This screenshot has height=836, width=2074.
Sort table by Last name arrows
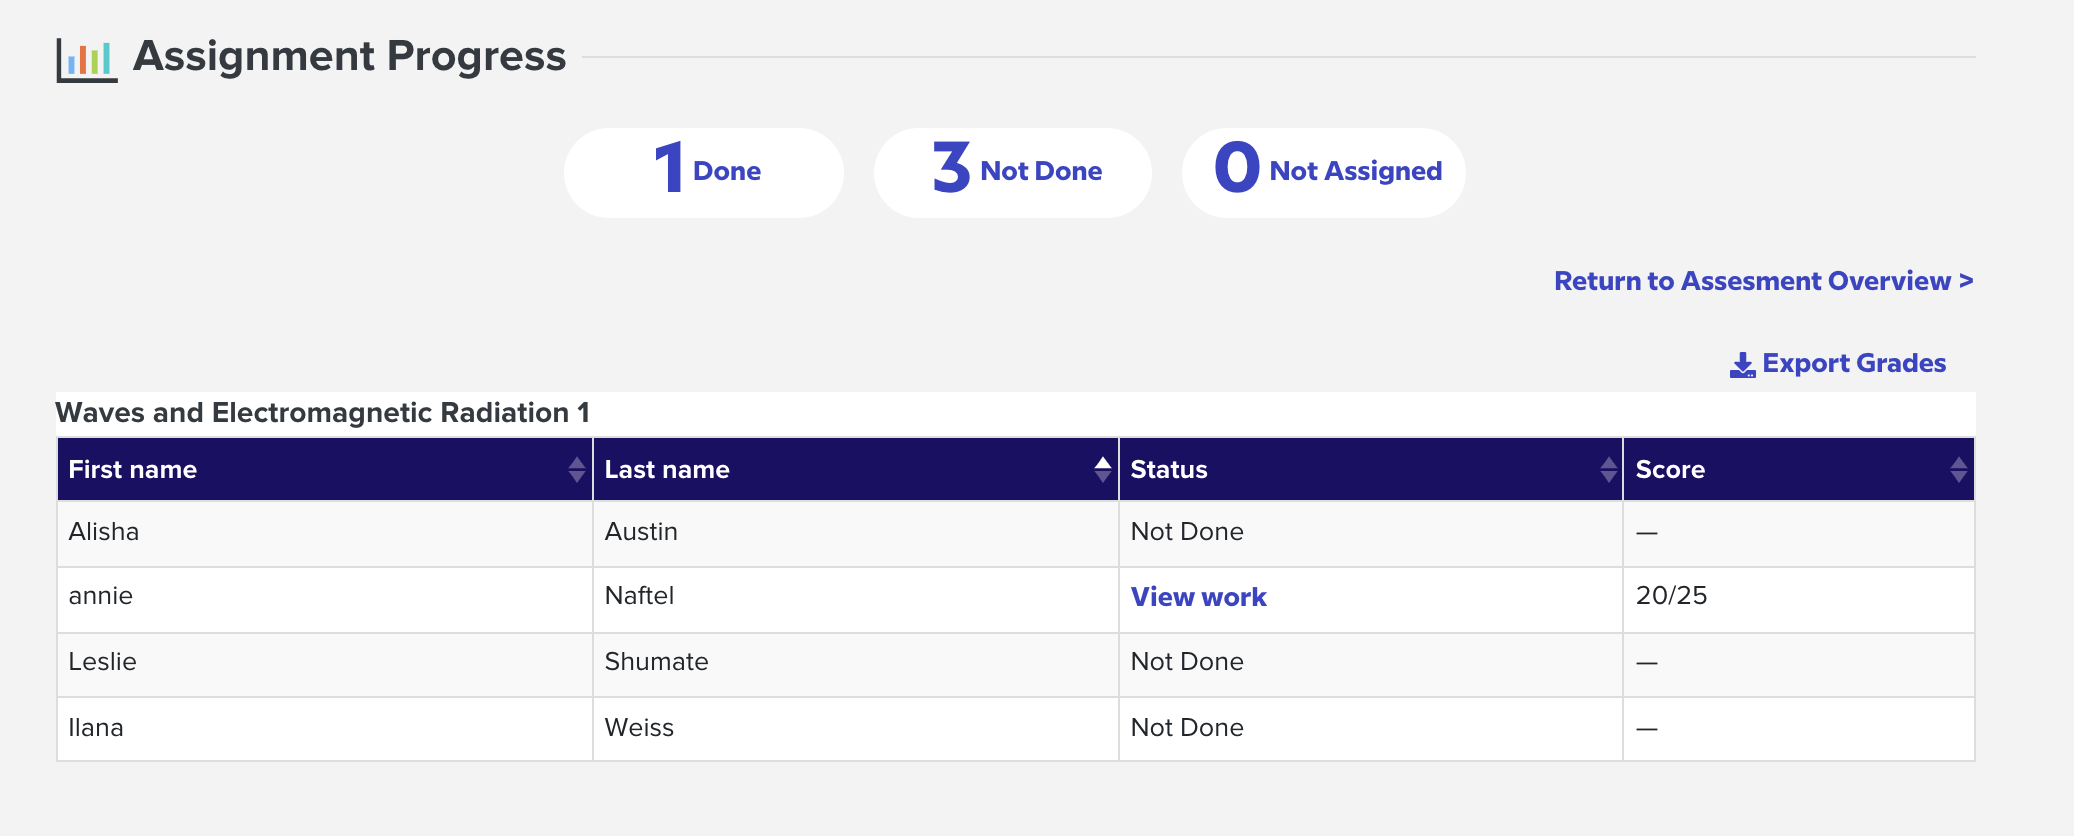coord(1102,469)
